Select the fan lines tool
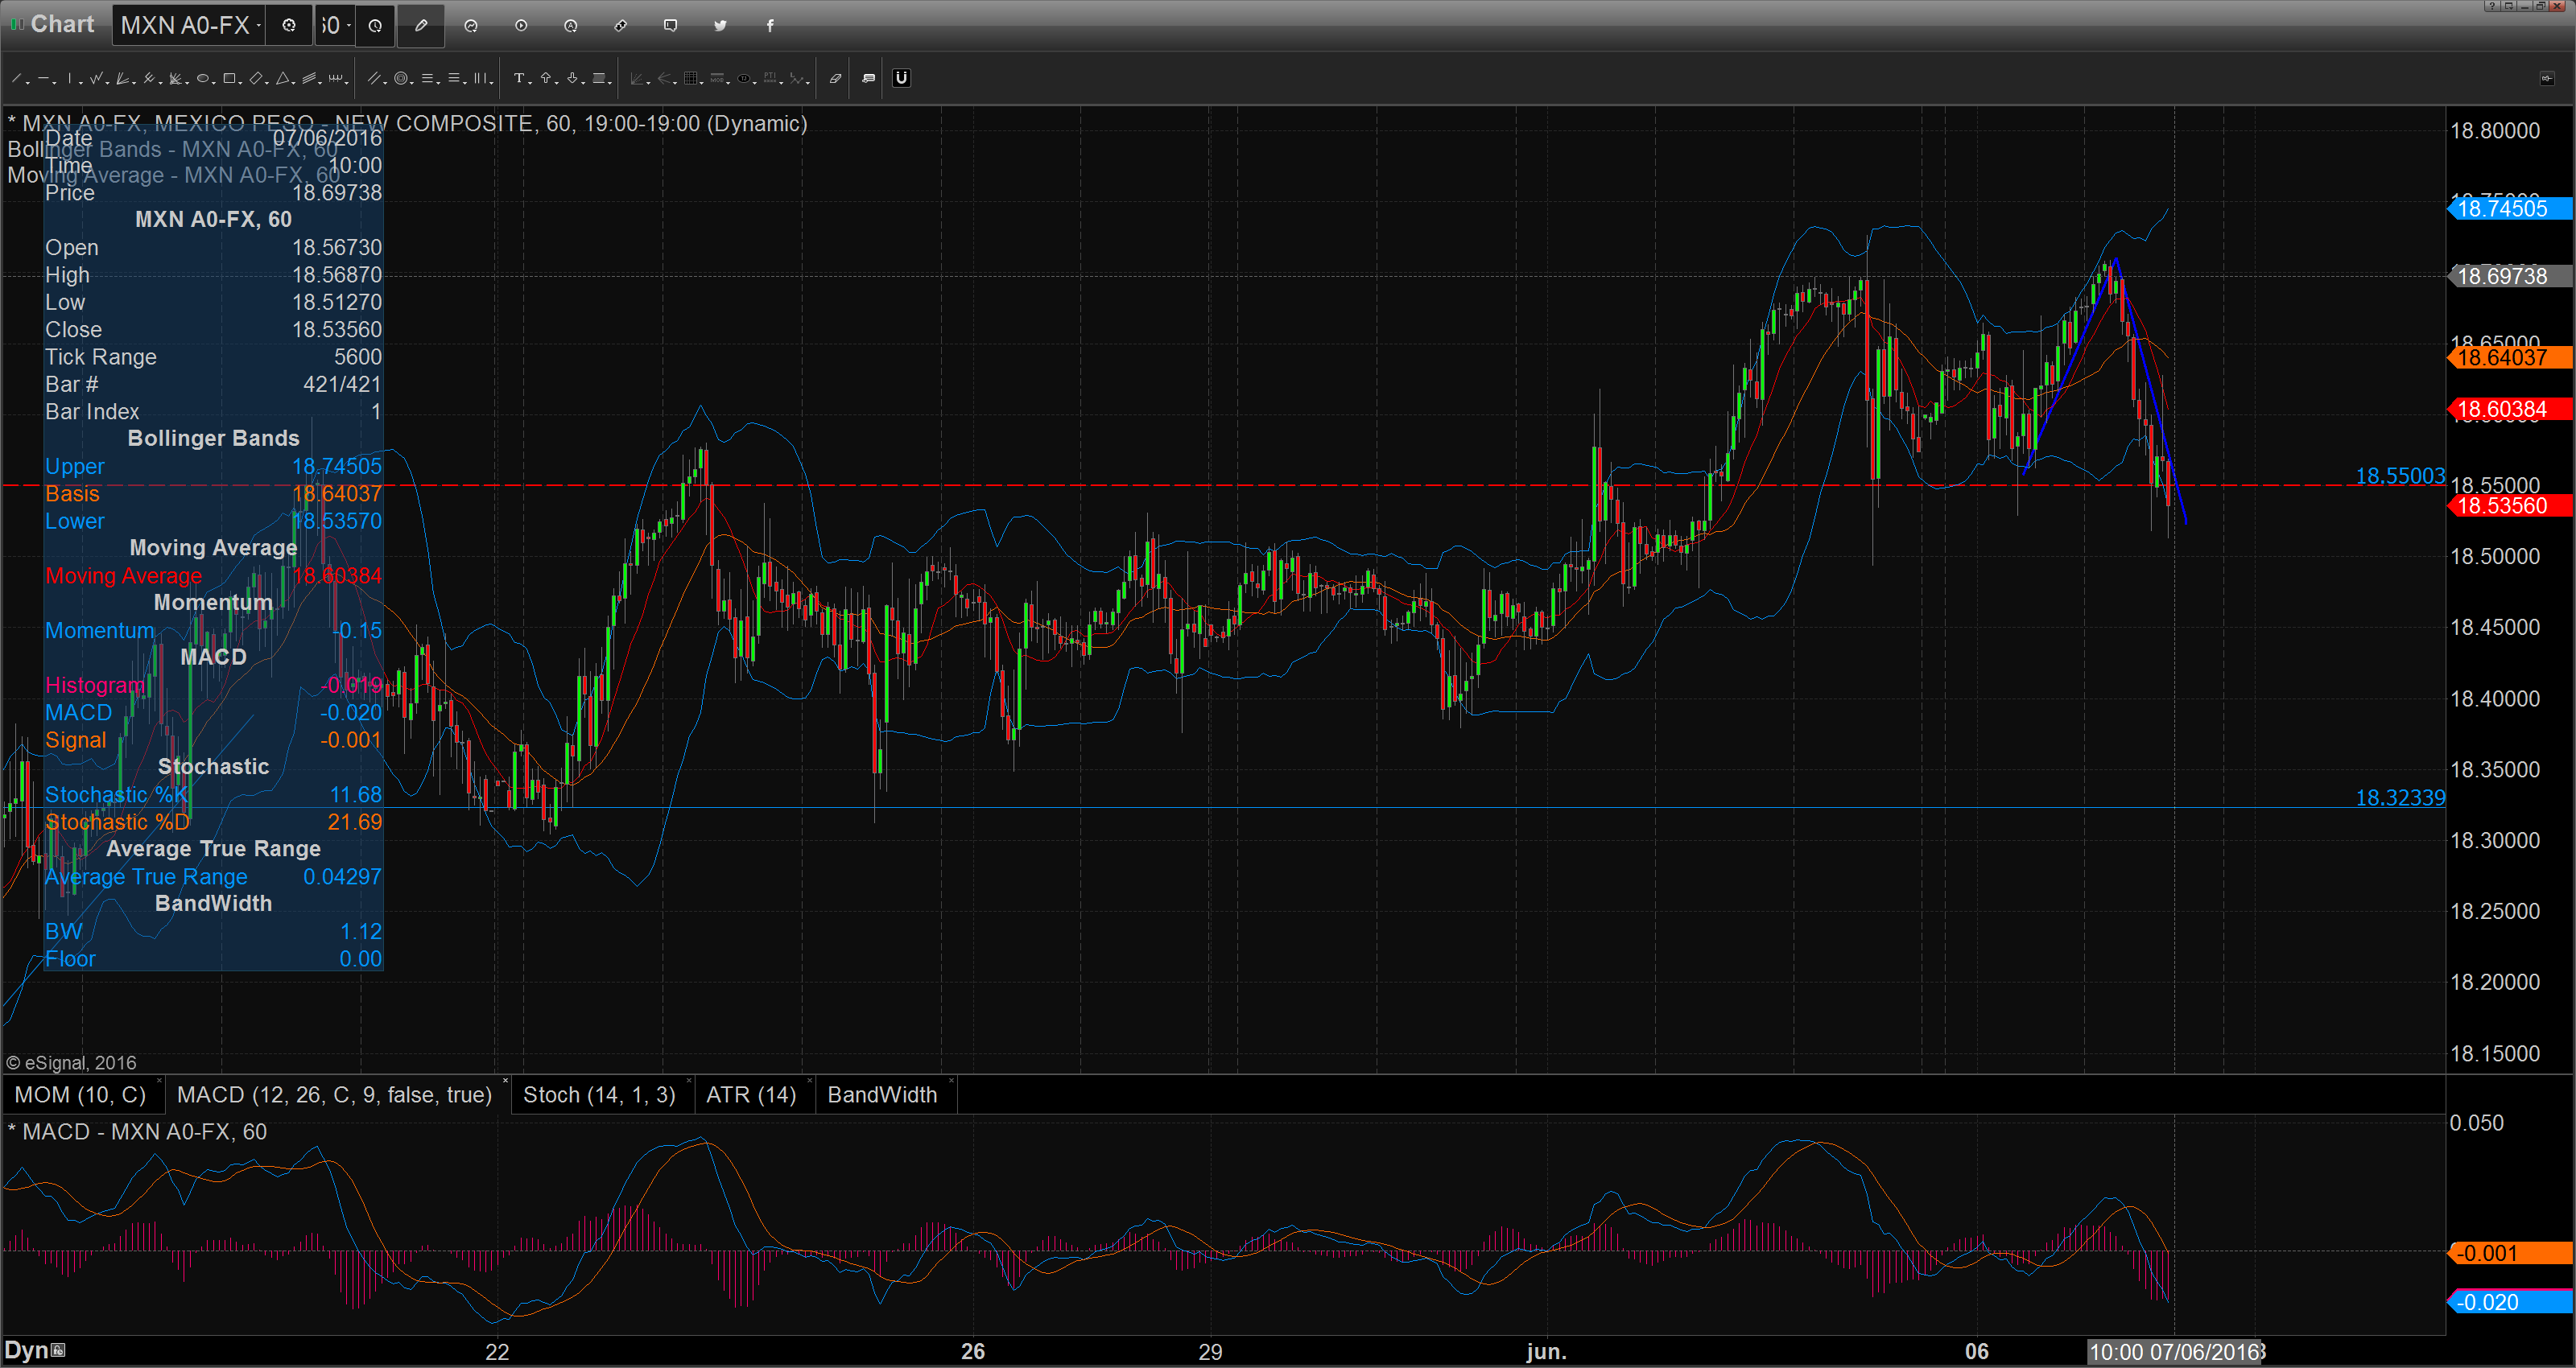Screen dimensions: 2576x1368 click(x=122, y=78)
